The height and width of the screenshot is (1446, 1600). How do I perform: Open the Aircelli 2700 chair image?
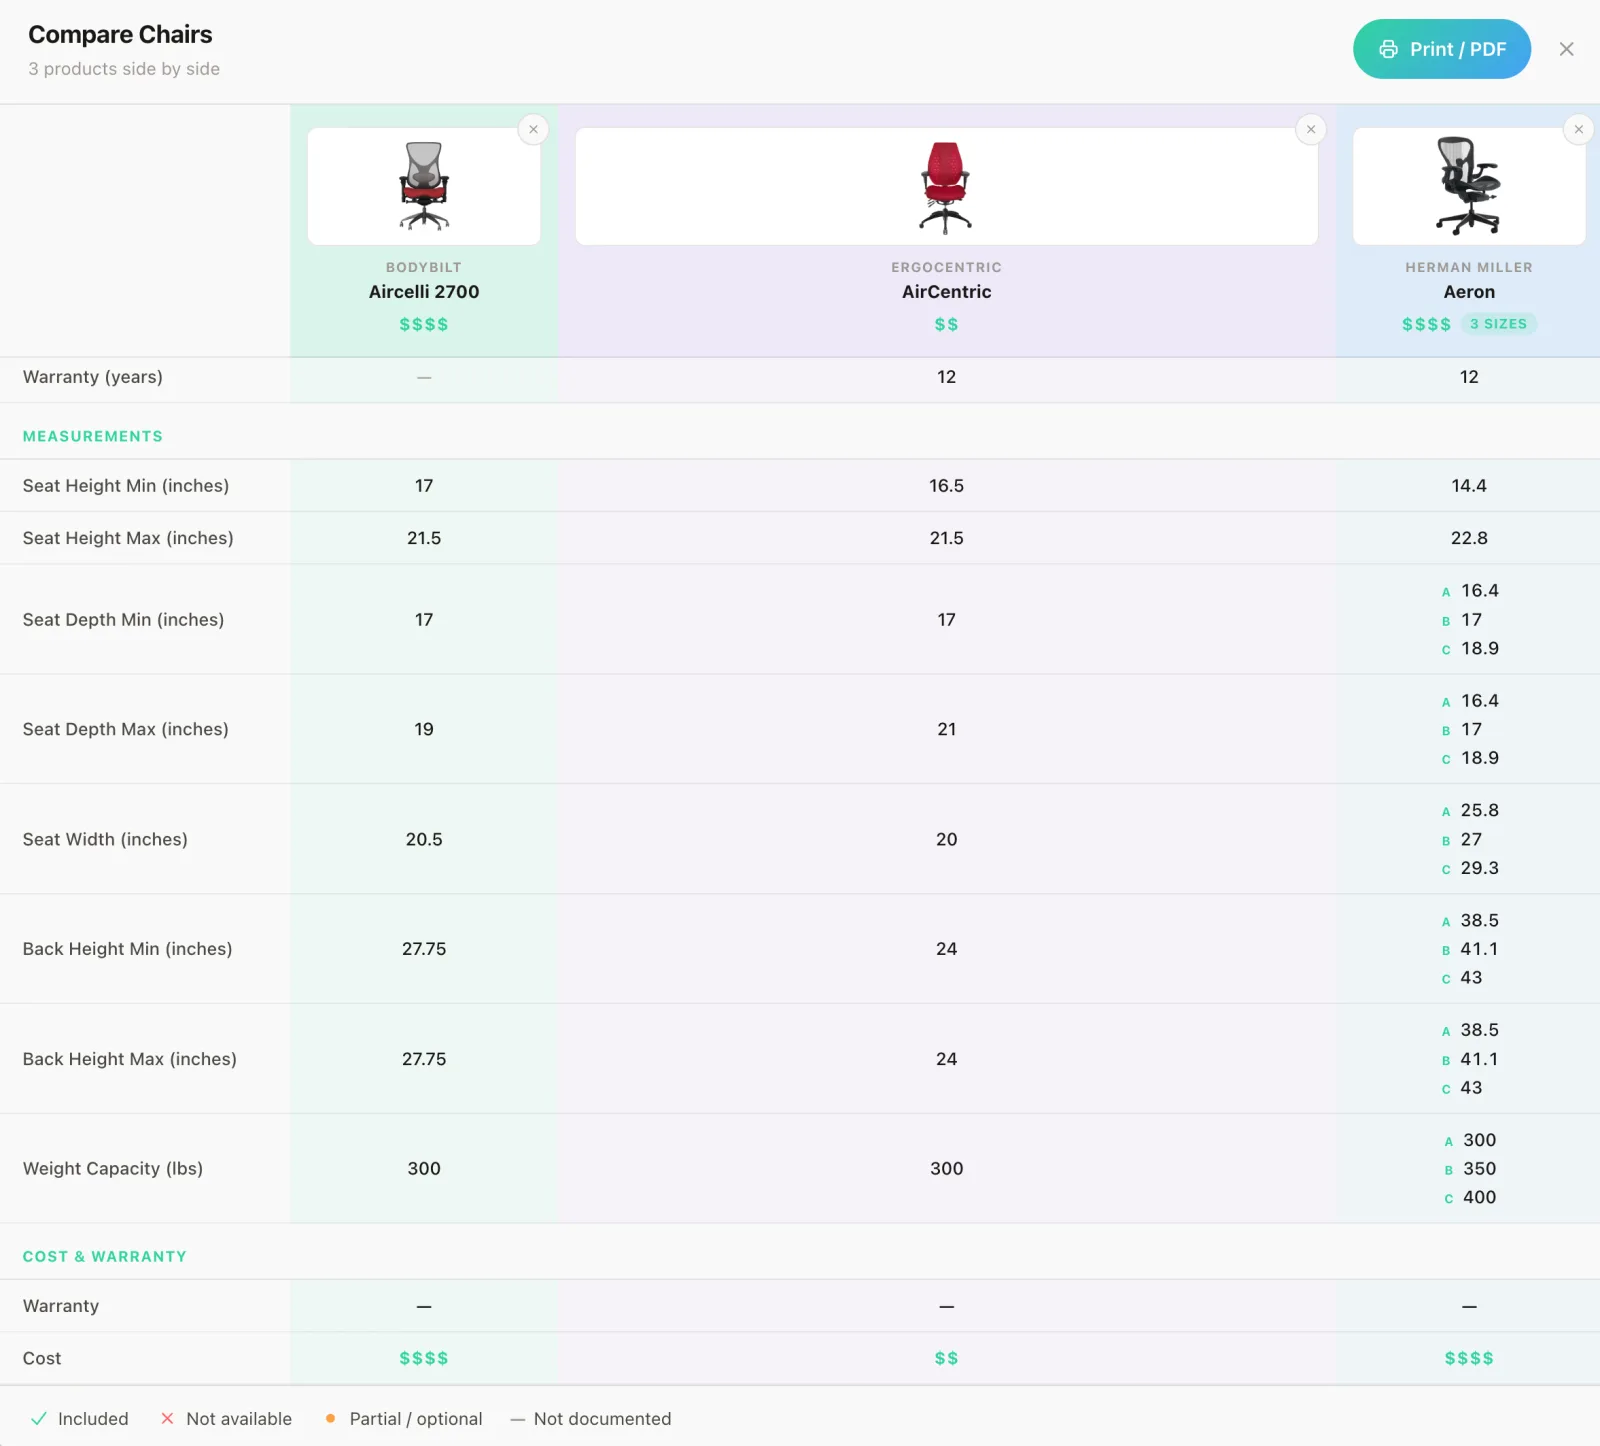424,186
